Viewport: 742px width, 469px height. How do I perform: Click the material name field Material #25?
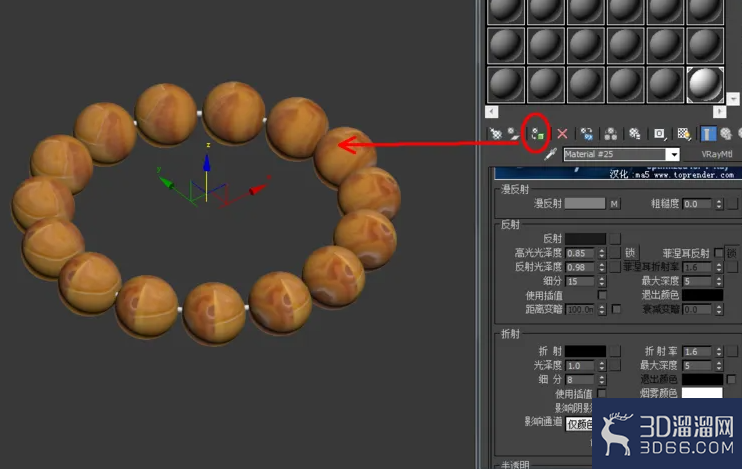click(615, 154)
